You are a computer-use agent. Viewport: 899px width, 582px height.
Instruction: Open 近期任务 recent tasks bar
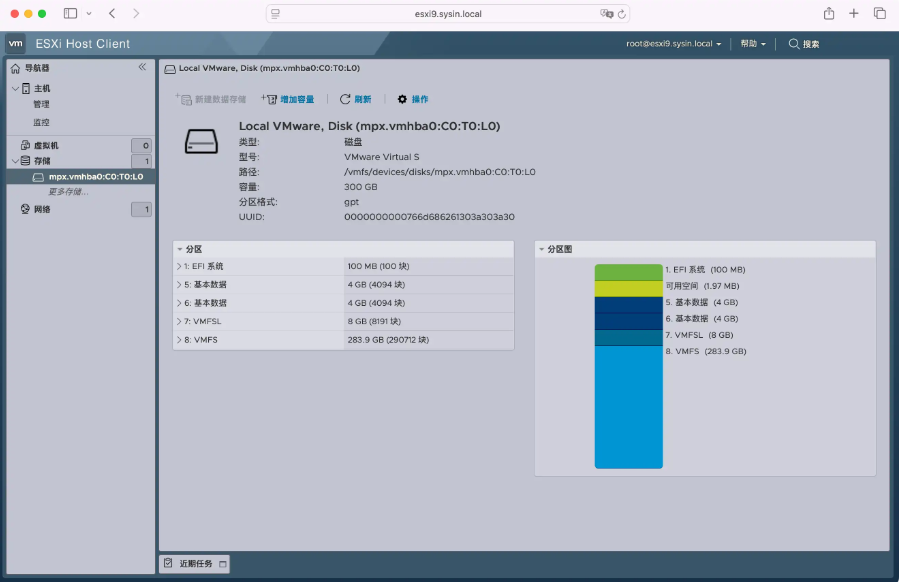coord(195,564)
